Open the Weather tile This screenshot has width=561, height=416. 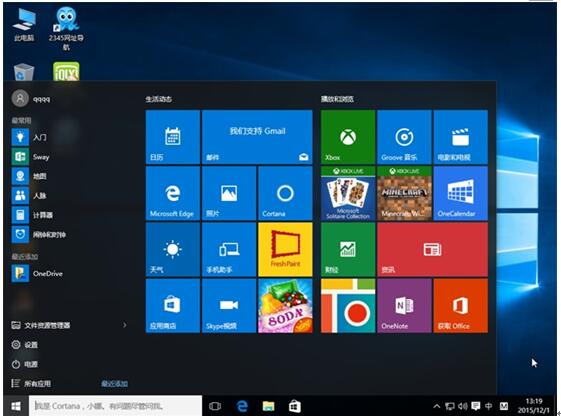[x=173, y=249]
